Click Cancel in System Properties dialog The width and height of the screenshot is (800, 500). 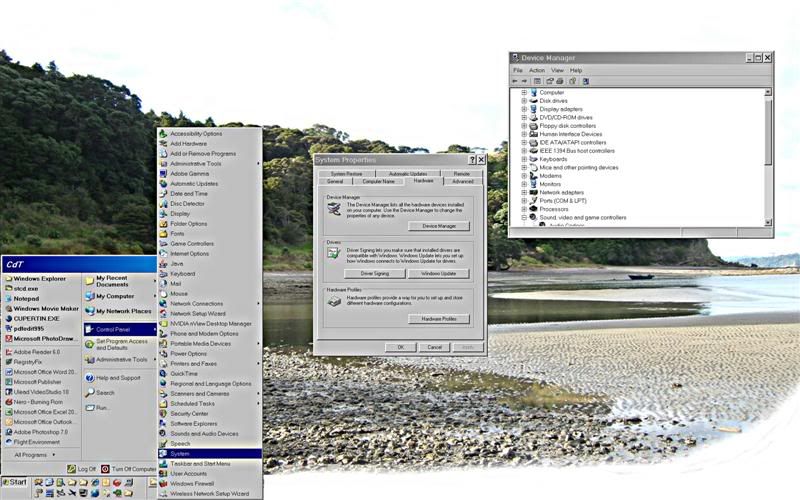pyautogui.click(x=434, y=347)
